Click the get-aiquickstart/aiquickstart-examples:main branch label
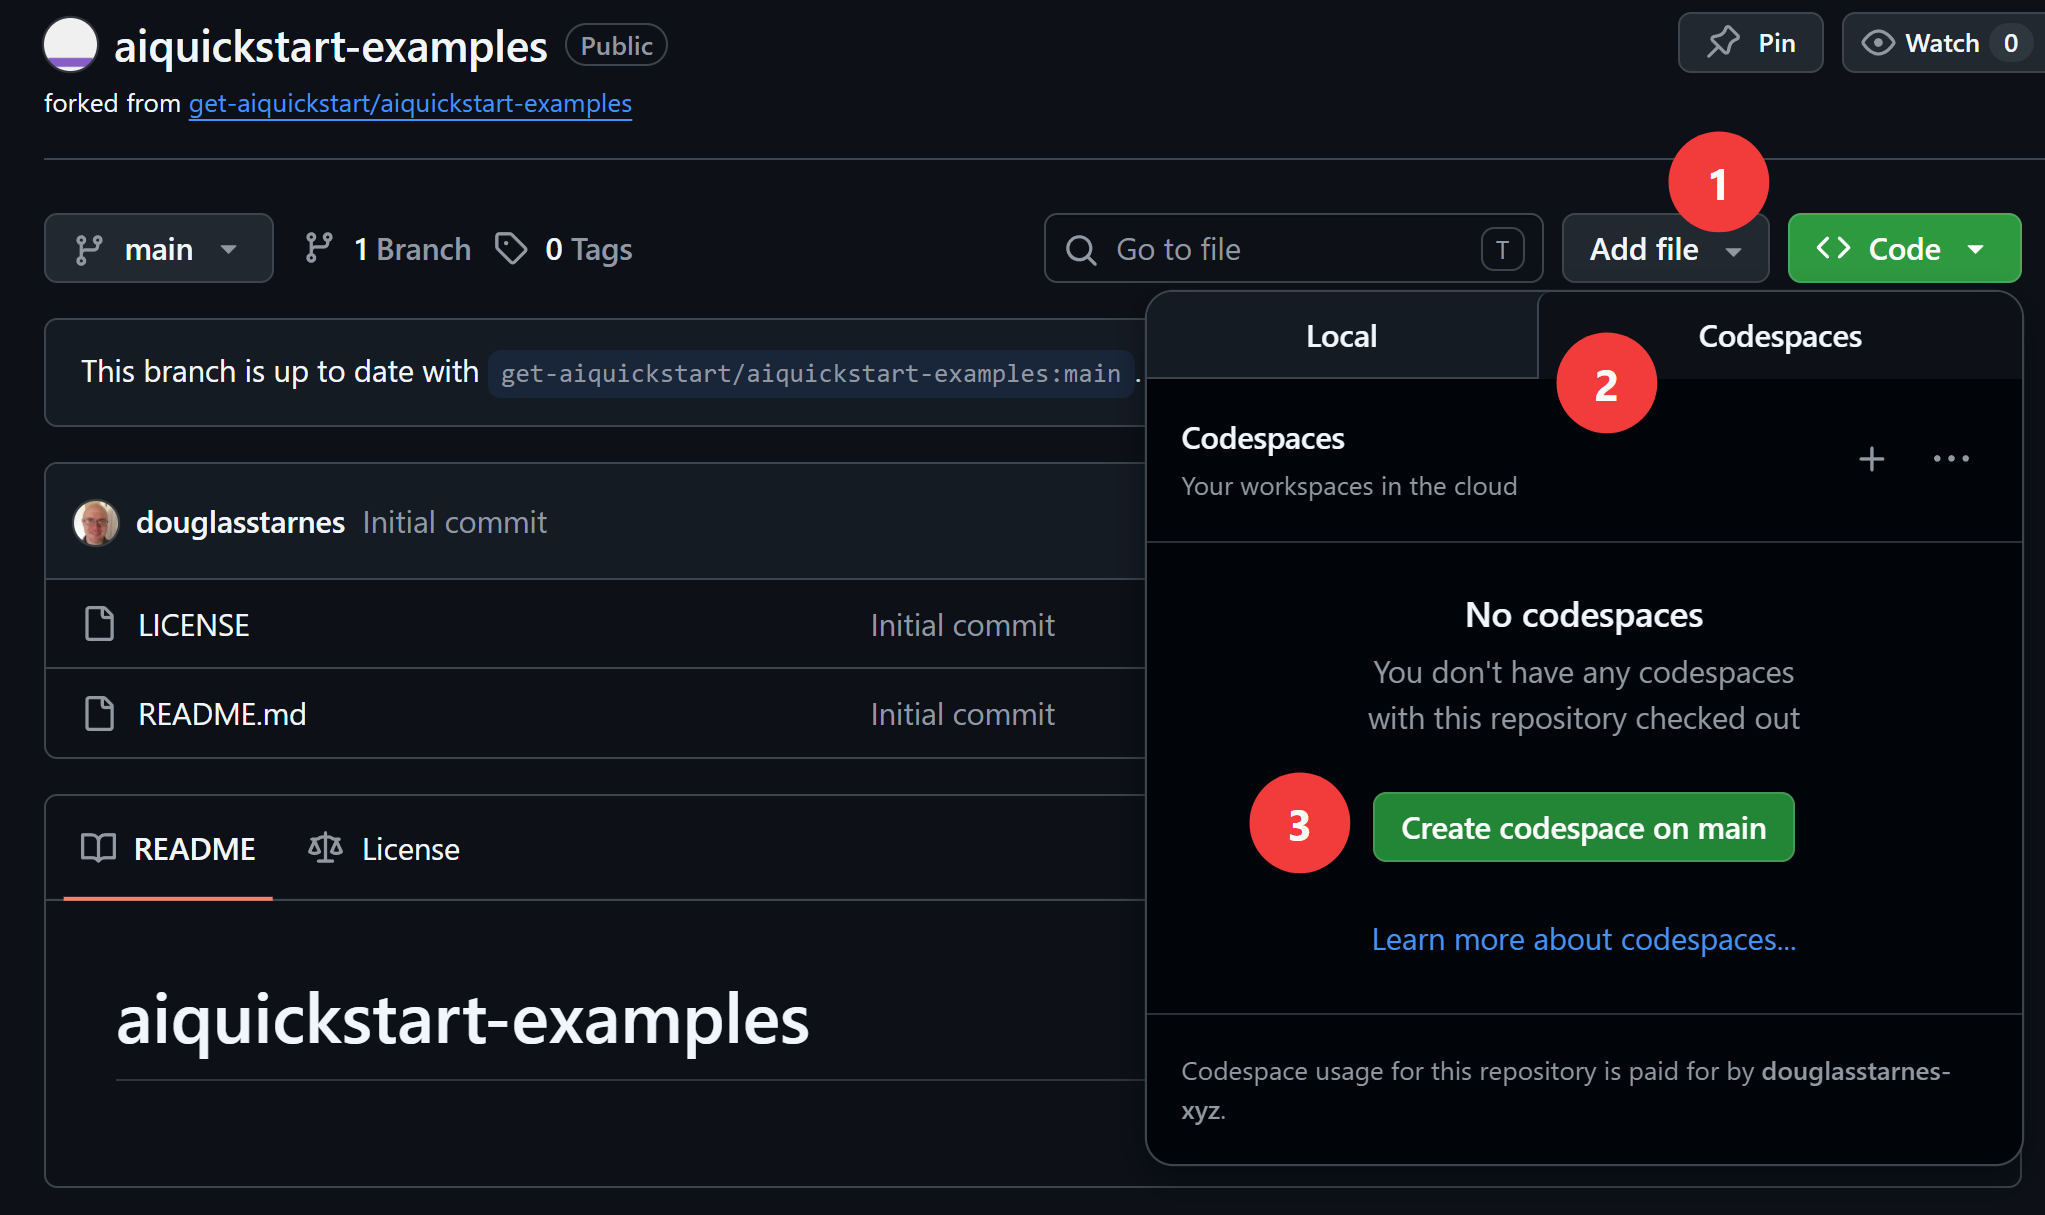This screenshot has width=2045, height=1215. click(810, 373)
